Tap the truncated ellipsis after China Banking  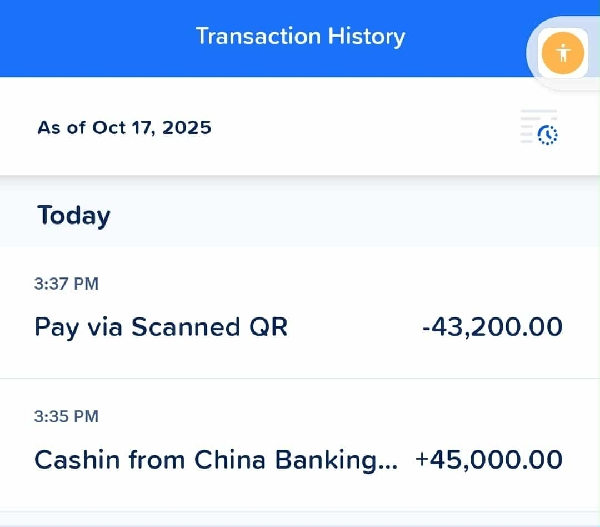pyautogui.click(x=386, y=464)
